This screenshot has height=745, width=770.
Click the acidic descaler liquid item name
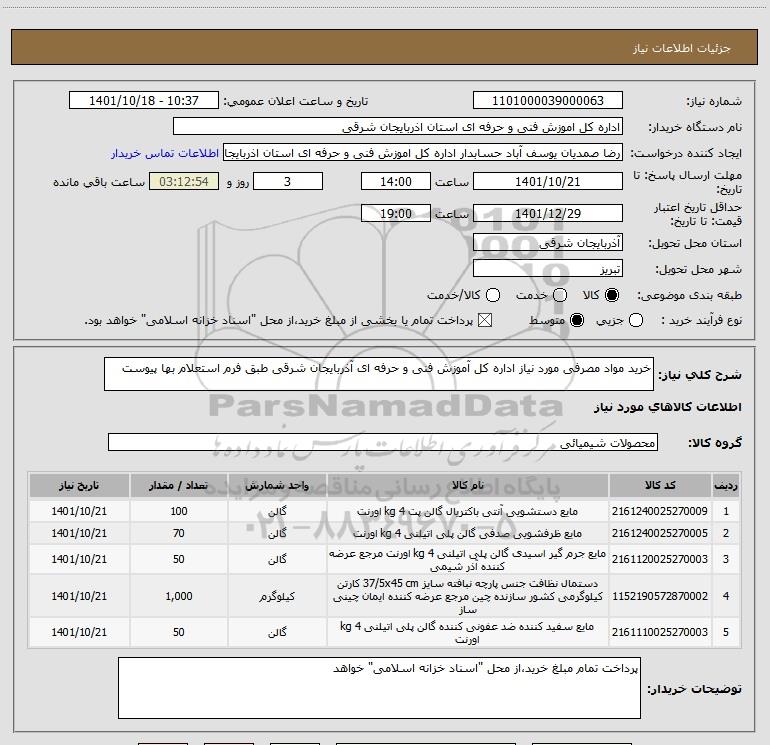tap(467, 559)
